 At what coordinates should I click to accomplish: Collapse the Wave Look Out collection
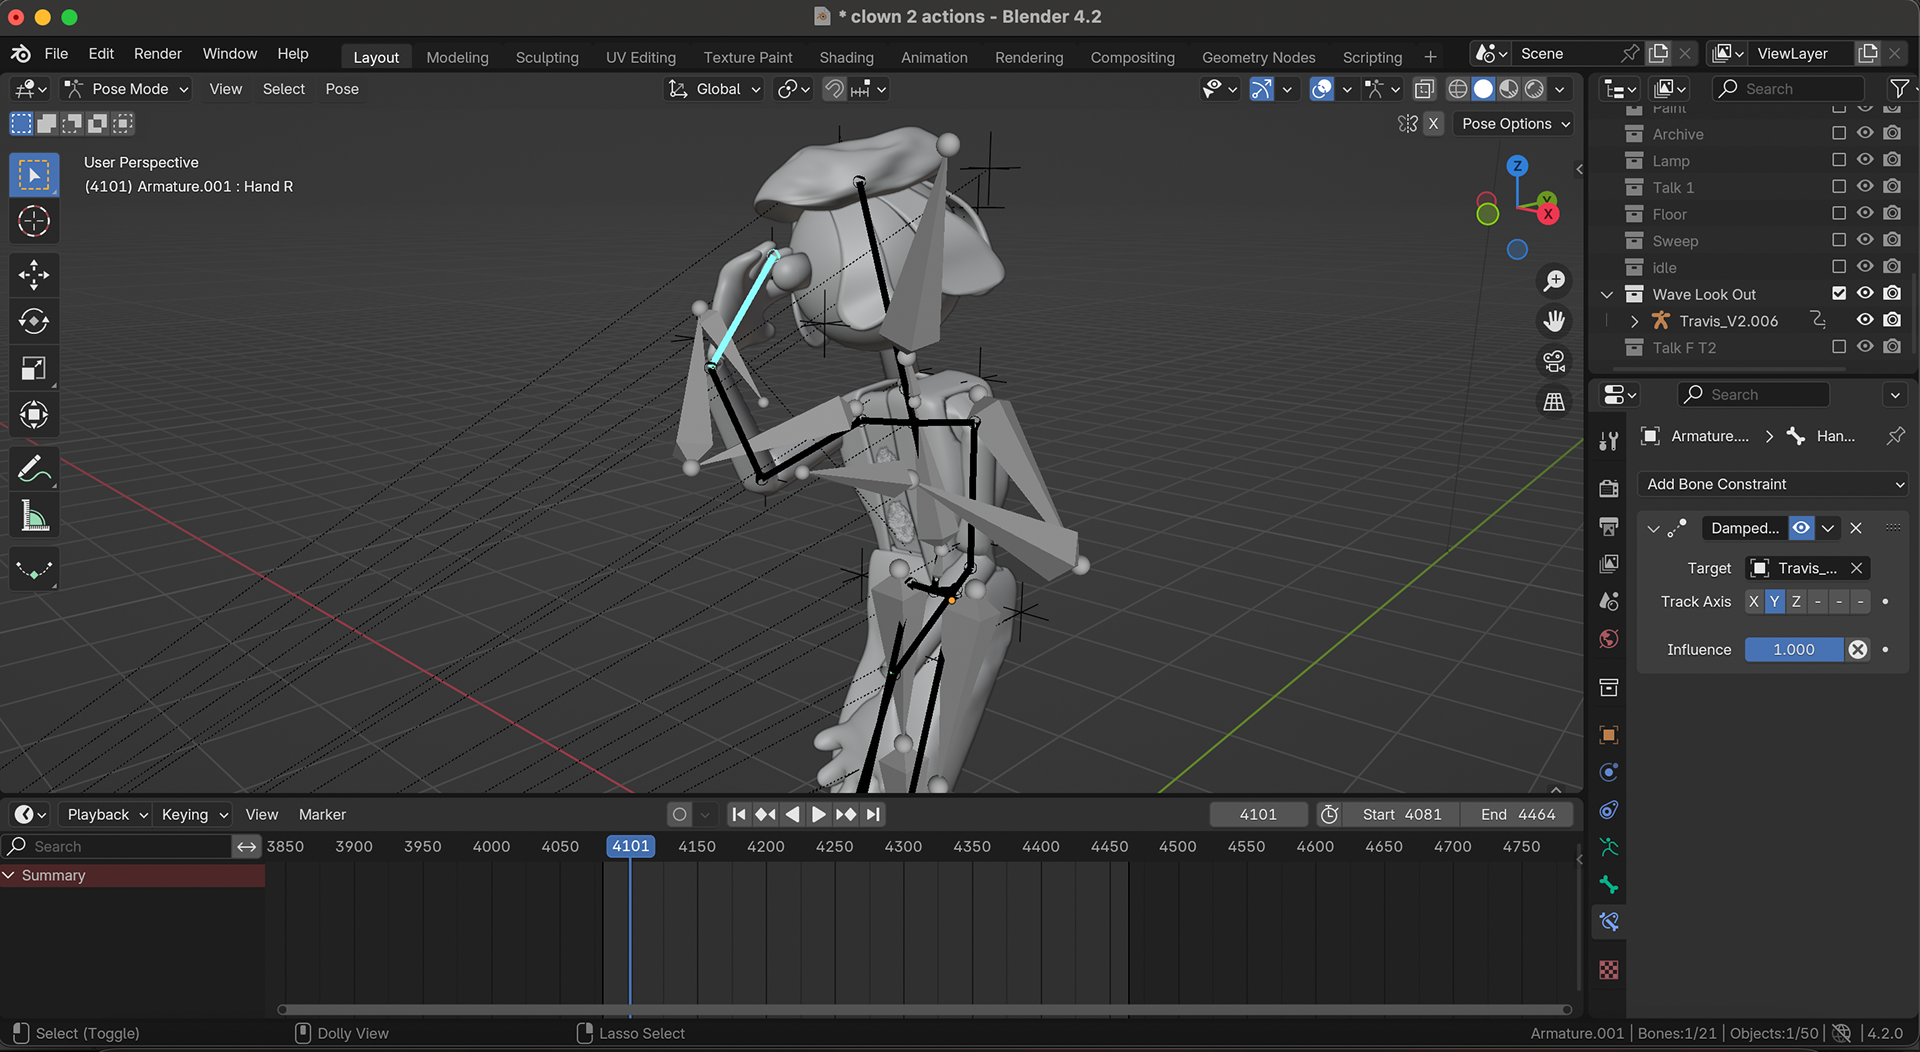point(1607,294)
